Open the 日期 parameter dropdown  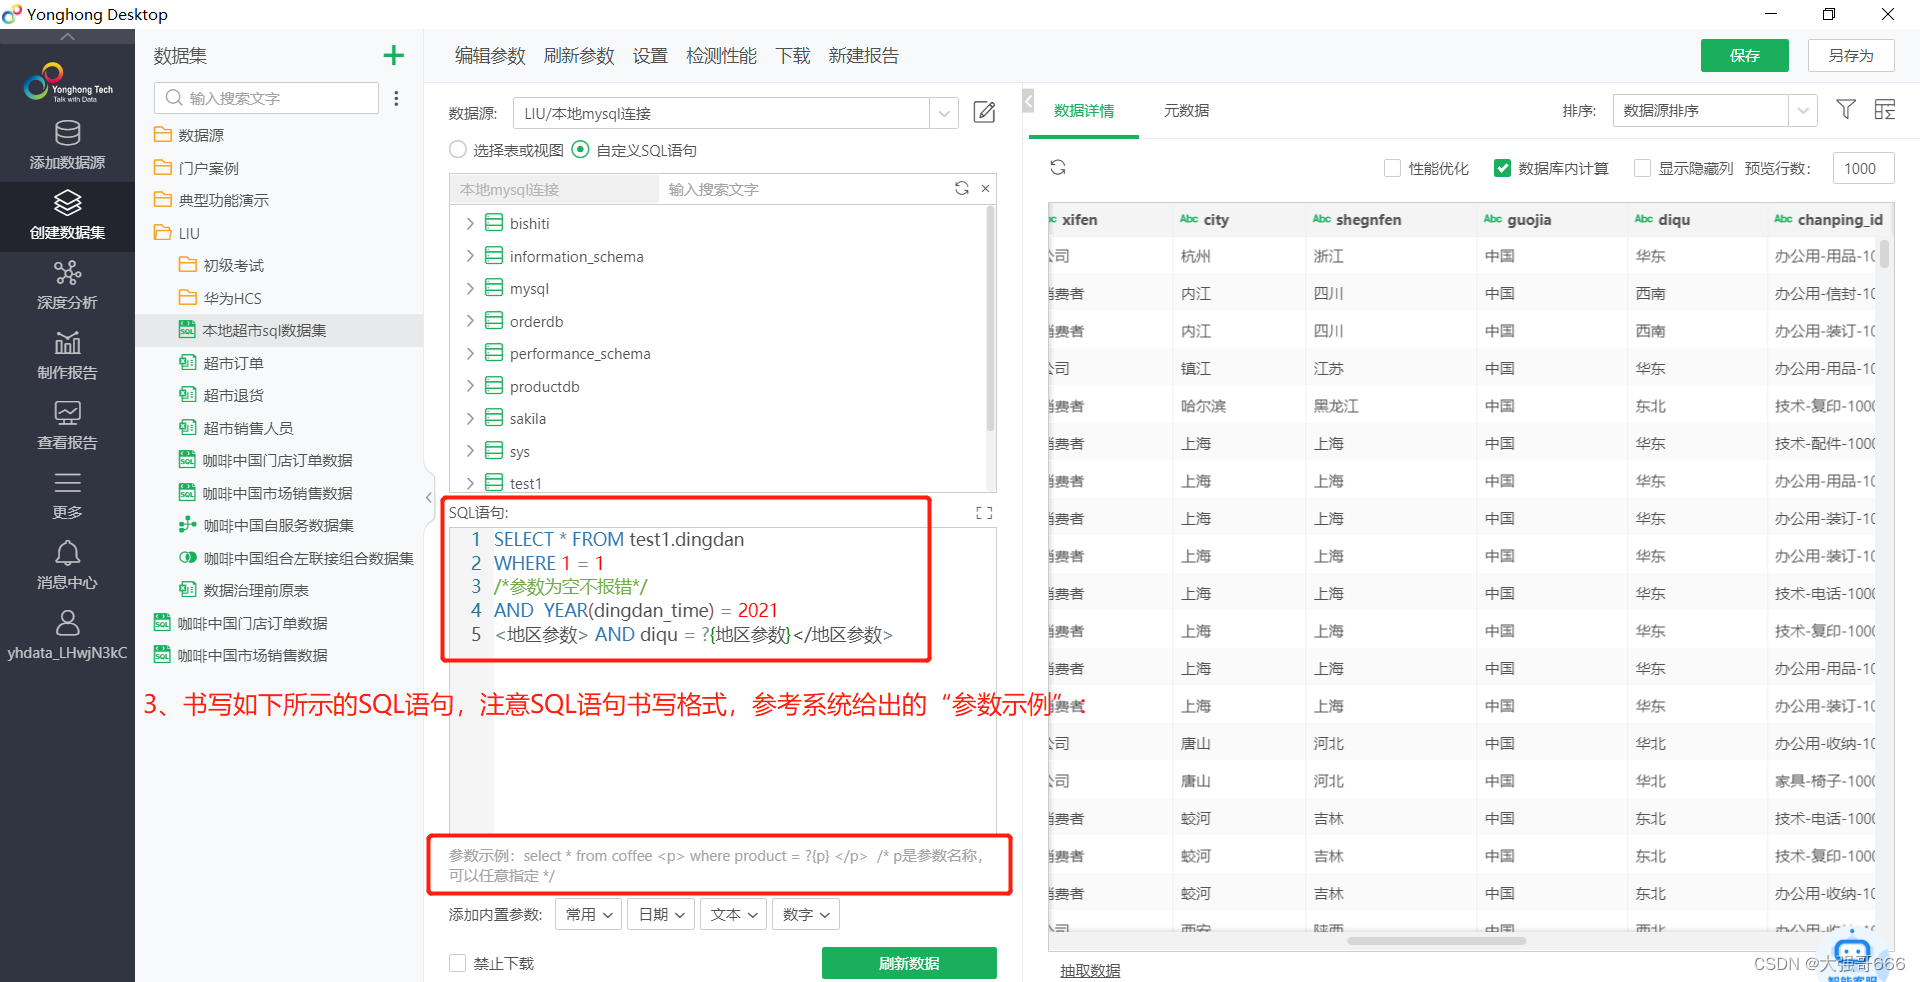point(661,914)
